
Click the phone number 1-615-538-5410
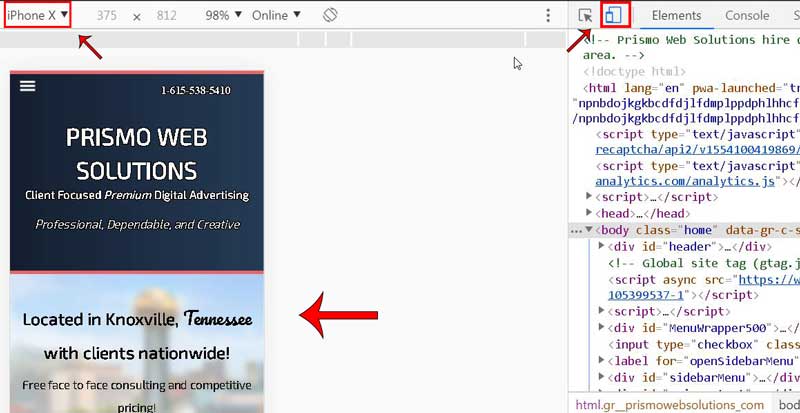pyautogui.click(x=196, y=91)
